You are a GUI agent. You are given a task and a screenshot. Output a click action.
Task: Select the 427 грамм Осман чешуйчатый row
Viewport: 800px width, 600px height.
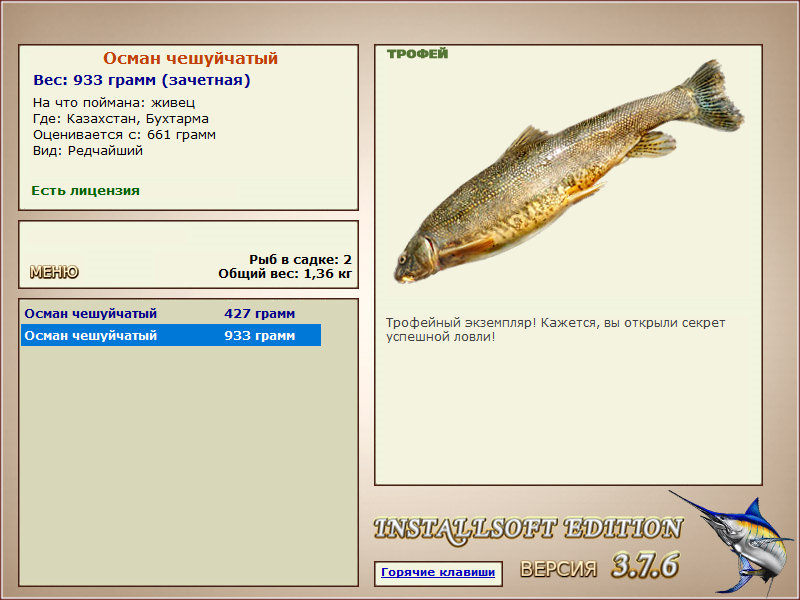point(171,314)
